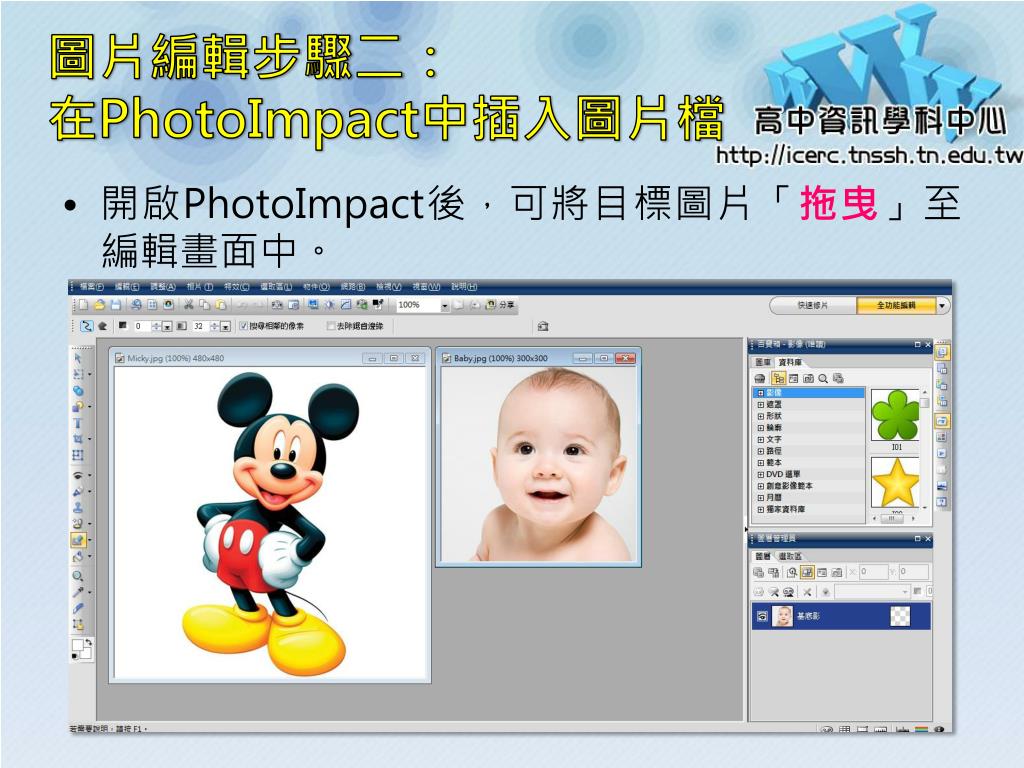The image size is (1024, 768).
Task: Click the object eraser mode icon in attribute bar
Action: pyautogui.click(x=103, y=326)
